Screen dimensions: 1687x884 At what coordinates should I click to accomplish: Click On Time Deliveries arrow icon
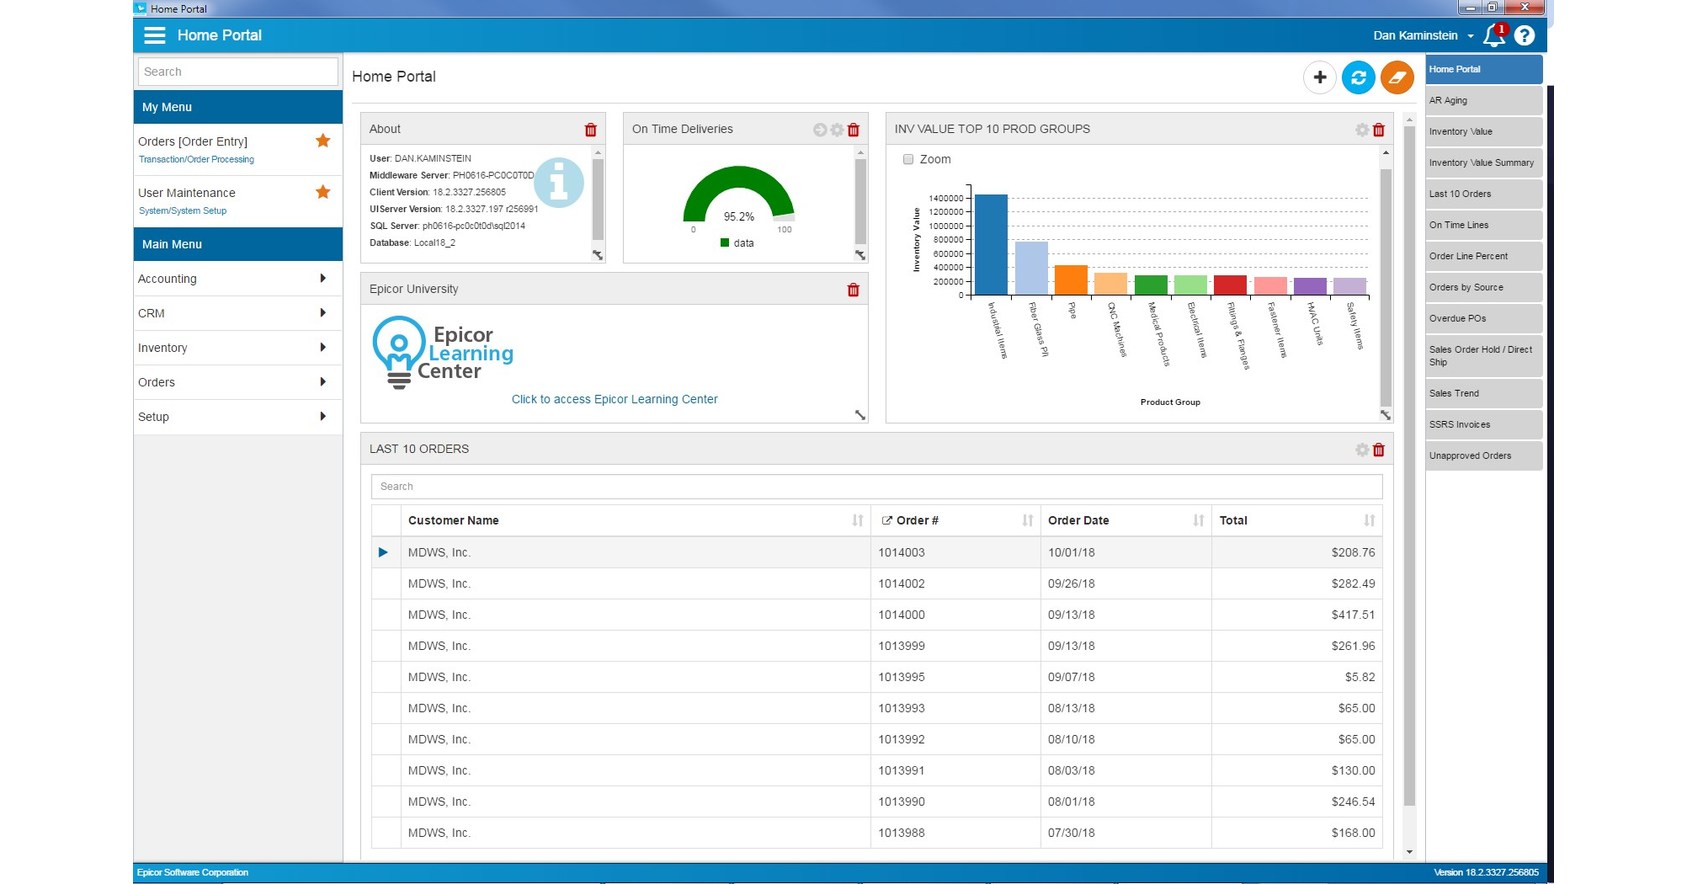point(820,130)
